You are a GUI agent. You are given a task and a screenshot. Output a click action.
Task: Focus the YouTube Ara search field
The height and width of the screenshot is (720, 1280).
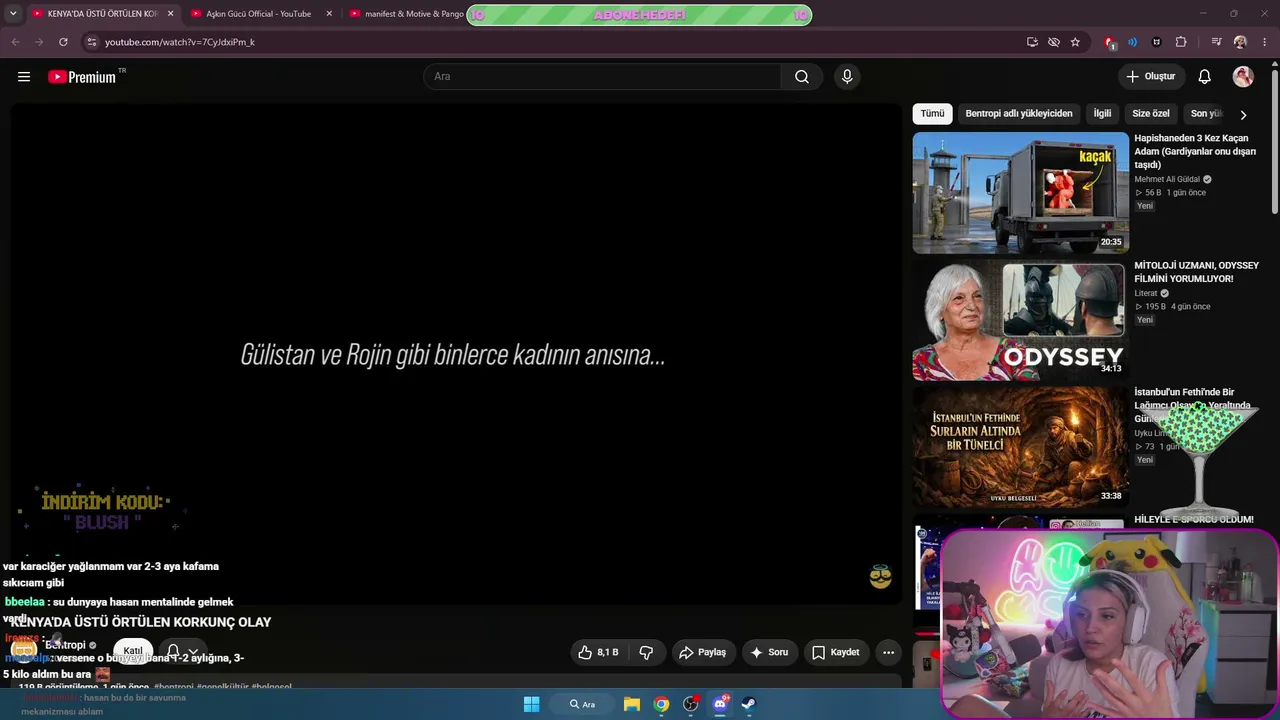602,77
